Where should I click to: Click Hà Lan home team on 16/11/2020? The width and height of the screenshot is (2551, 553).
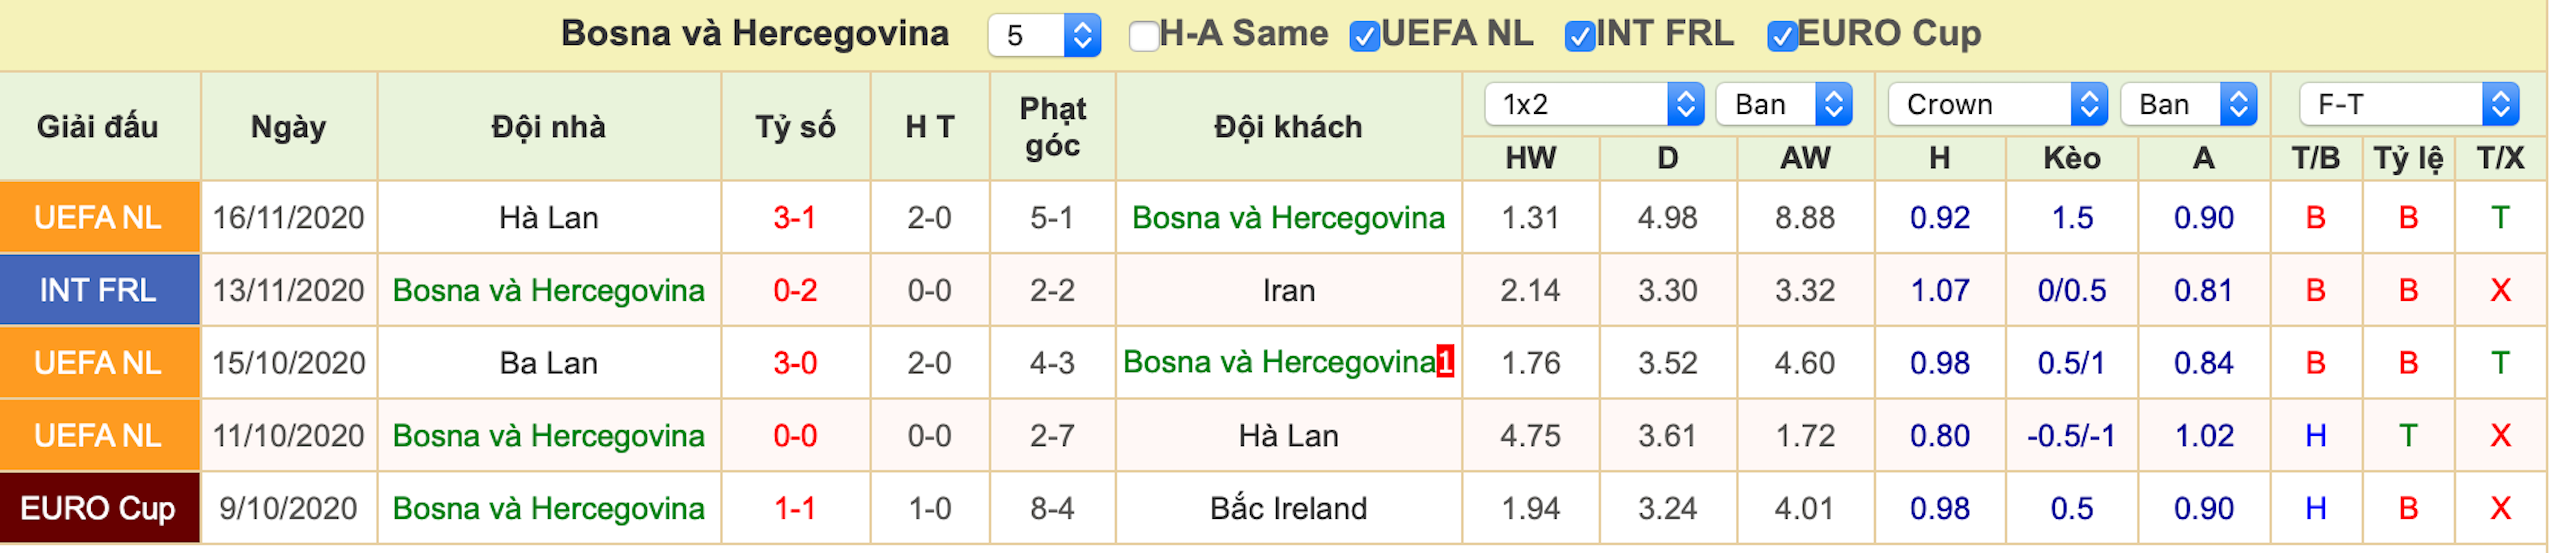click(549, 217)
